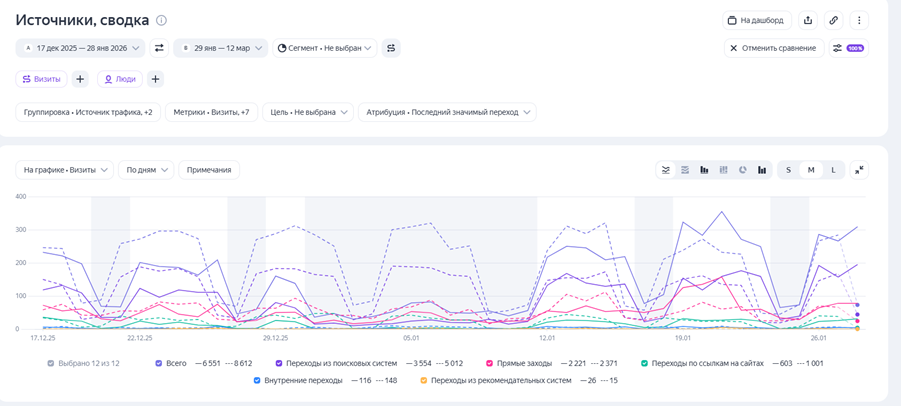
Task: Open the По дням granularity dropdown
Action: [146, 170]
